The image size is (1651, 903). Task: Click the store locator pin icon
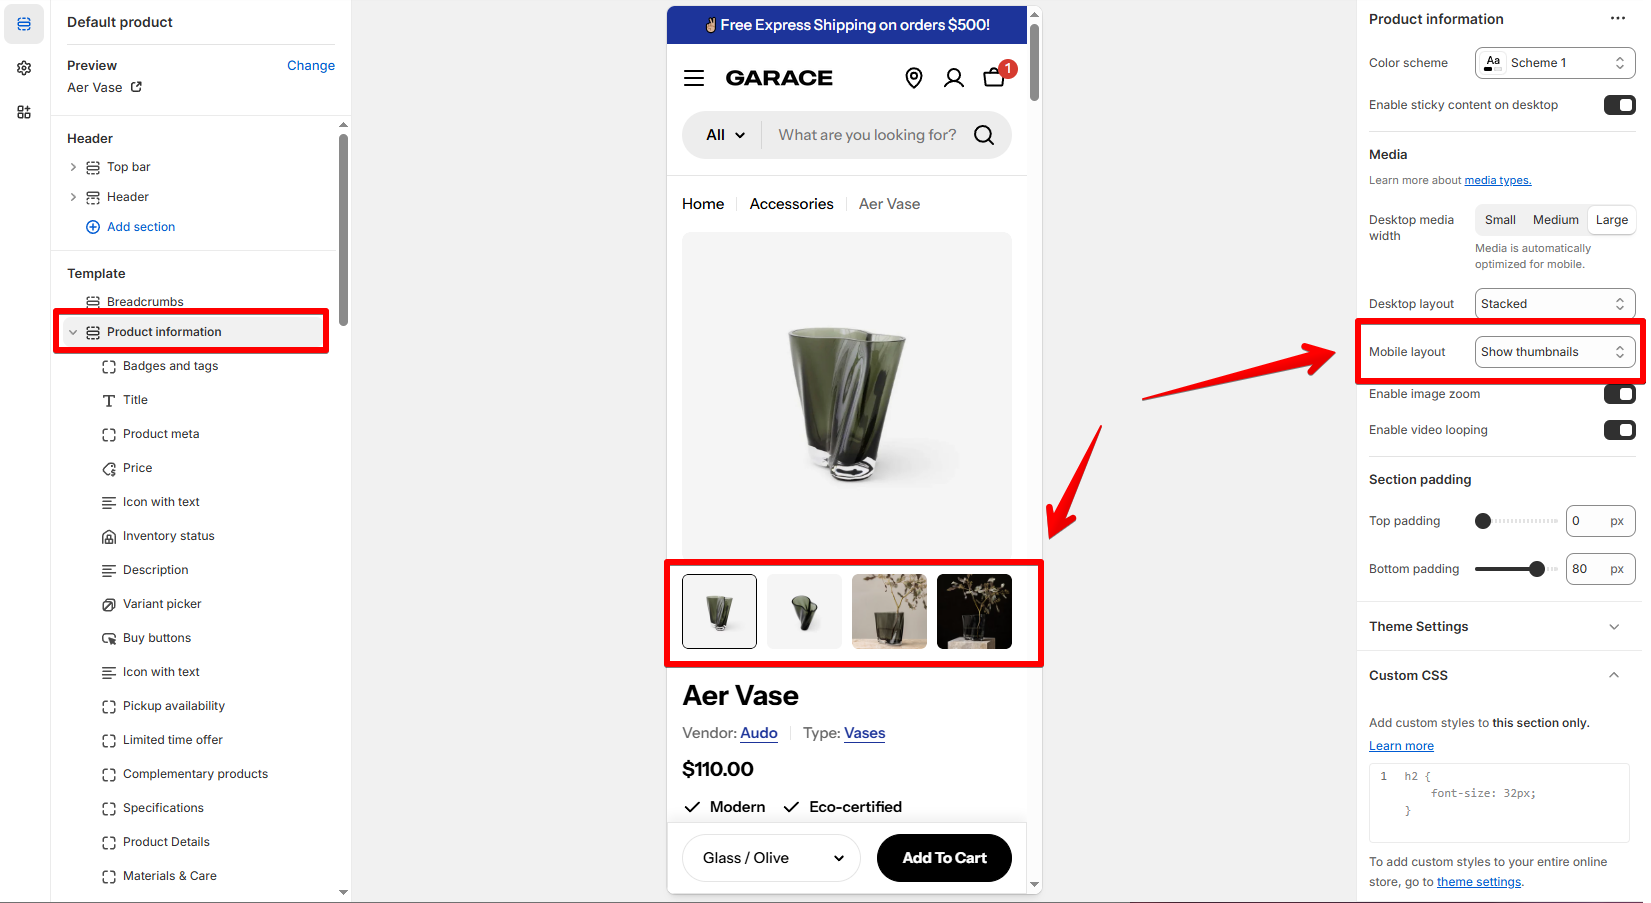pos(913,78)
